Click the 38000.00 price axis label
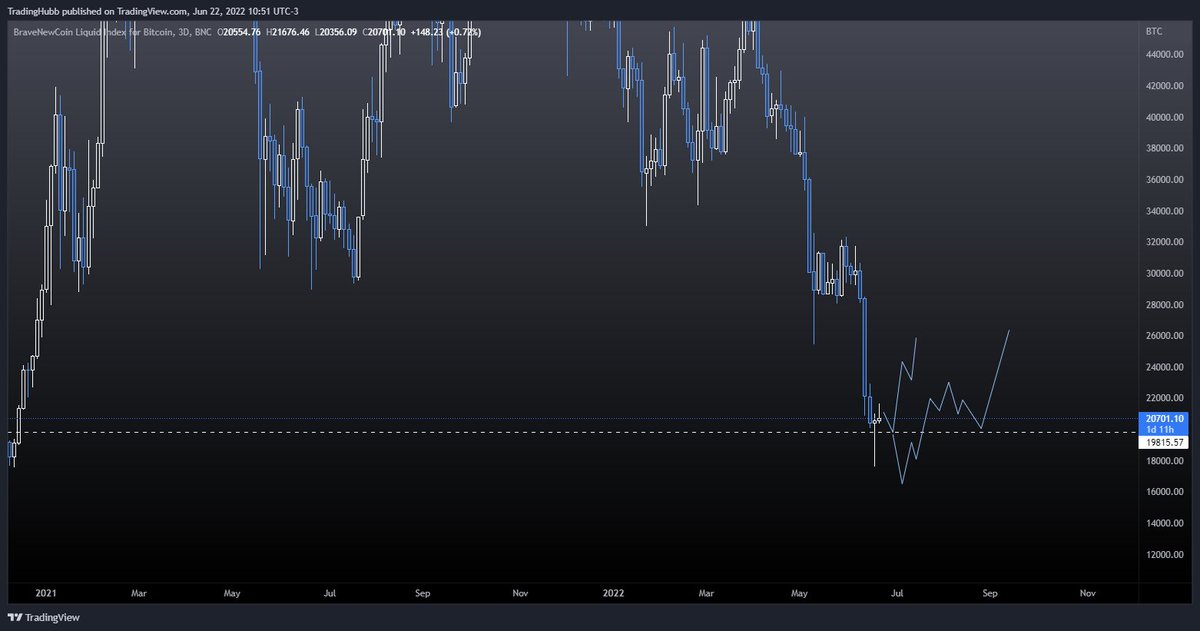The height and width of the screenshot is (631, 1200). pos(1165,149)
